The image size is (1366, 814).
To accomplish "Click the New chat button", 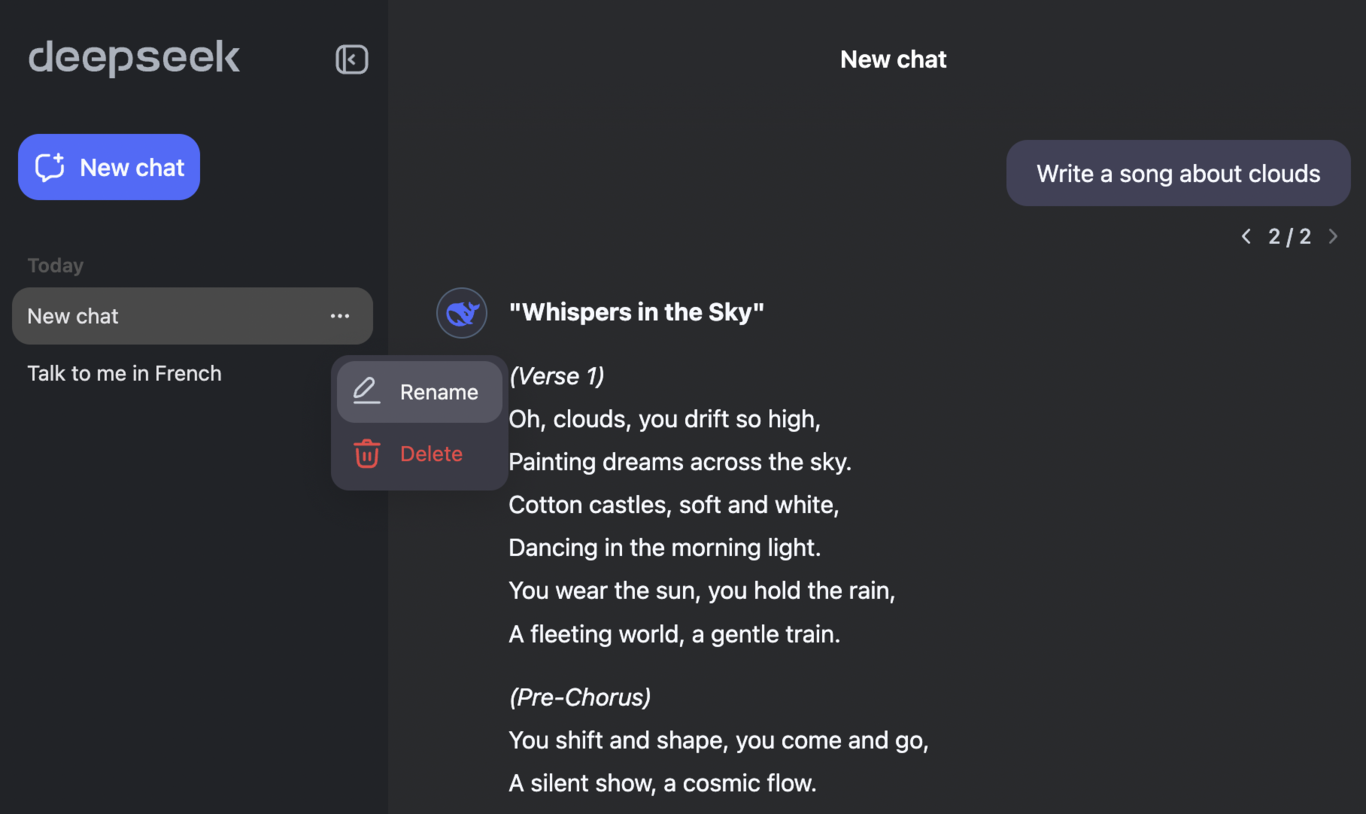I will tap(108, 166).
